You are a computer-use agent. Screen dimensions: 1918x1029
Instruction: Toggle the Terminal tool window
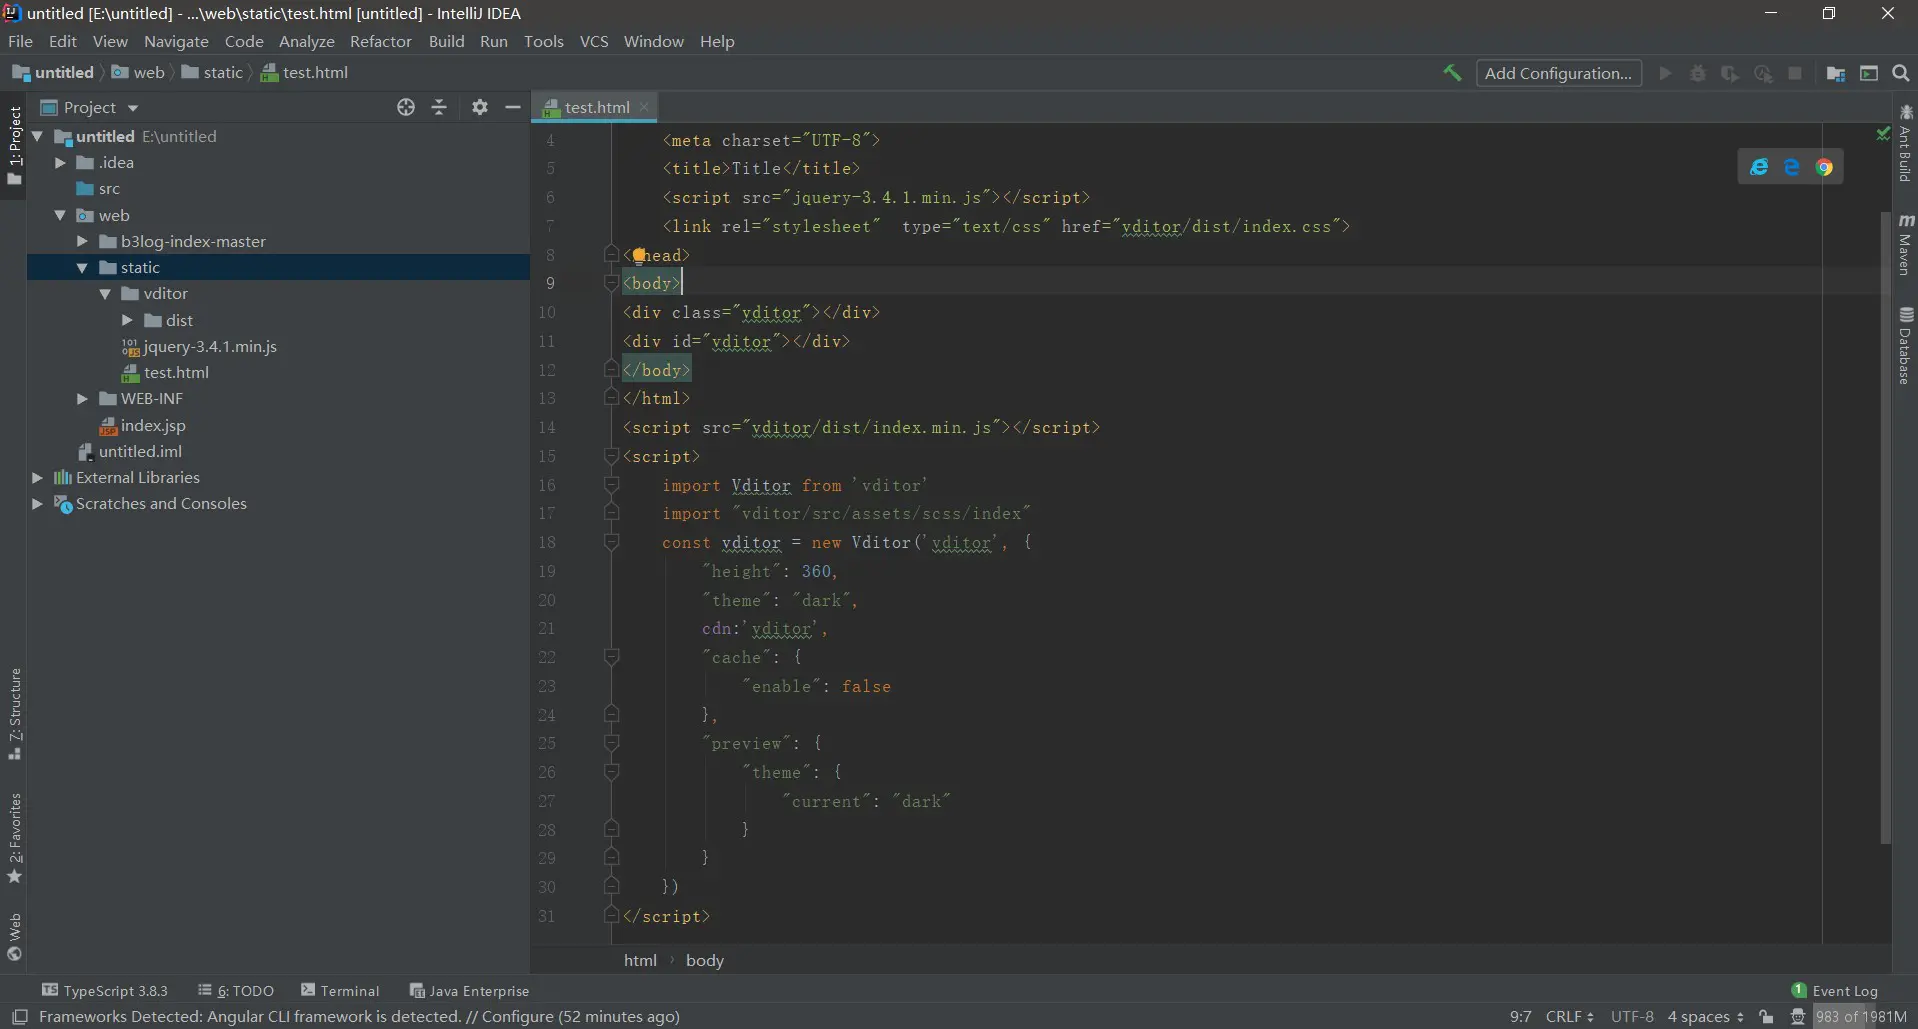340,991
